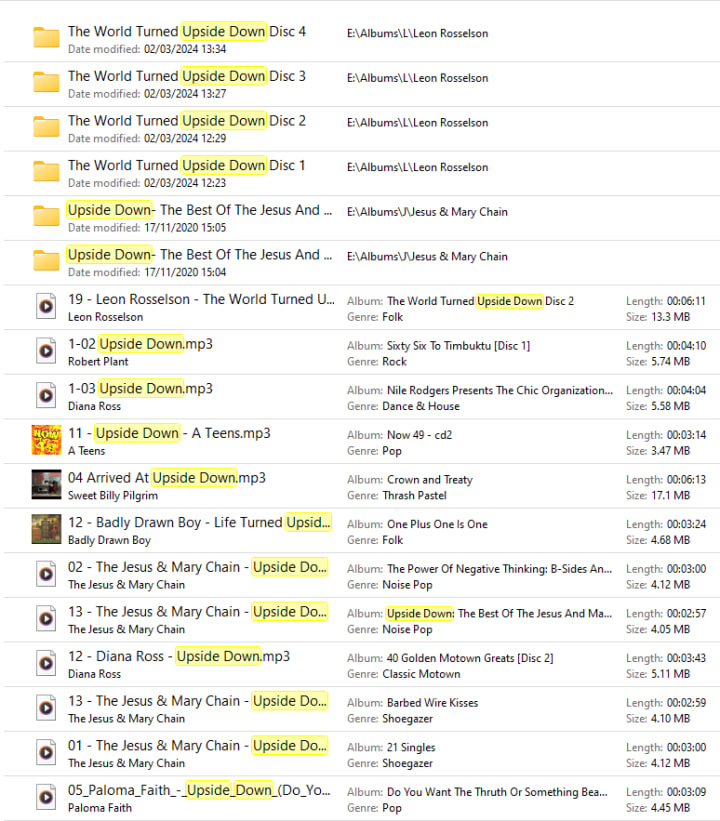The image size is (720, 821).
Task: Click size 17.1 MB value
Action: coord(670,495)
